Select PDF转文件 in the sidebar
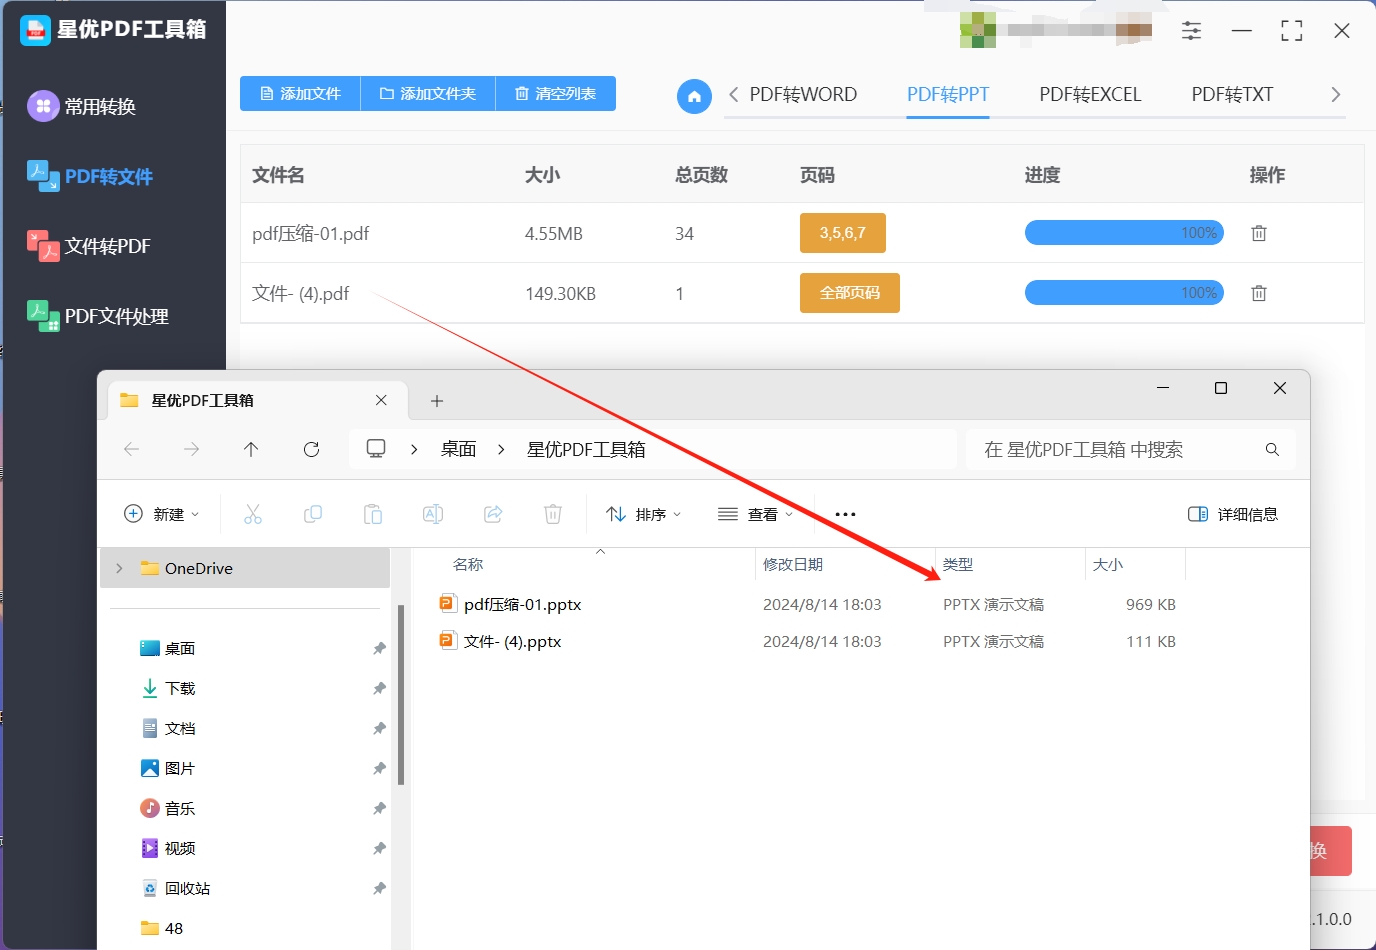1376x950 pixels. point(90,176)
